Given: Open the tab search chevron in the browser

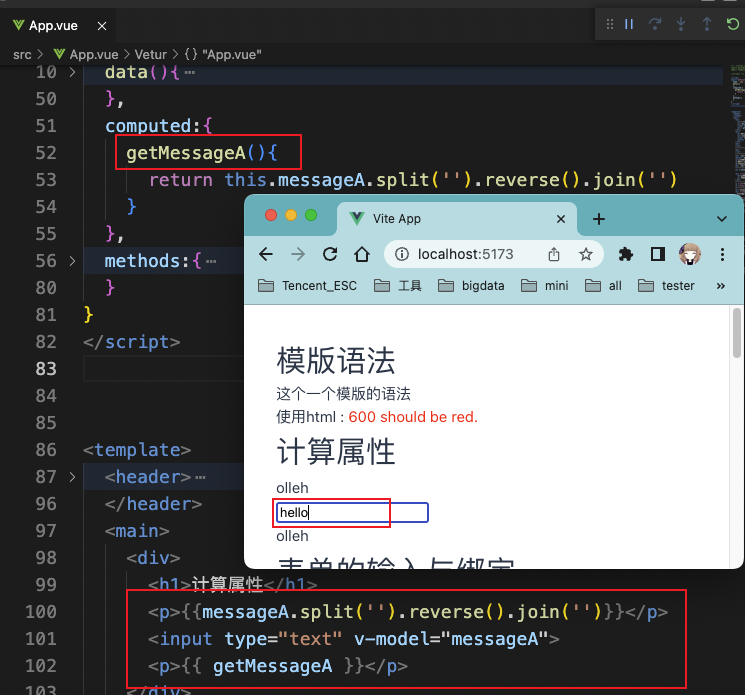Looking at the screenshot, I should click(x=722, y=219).
